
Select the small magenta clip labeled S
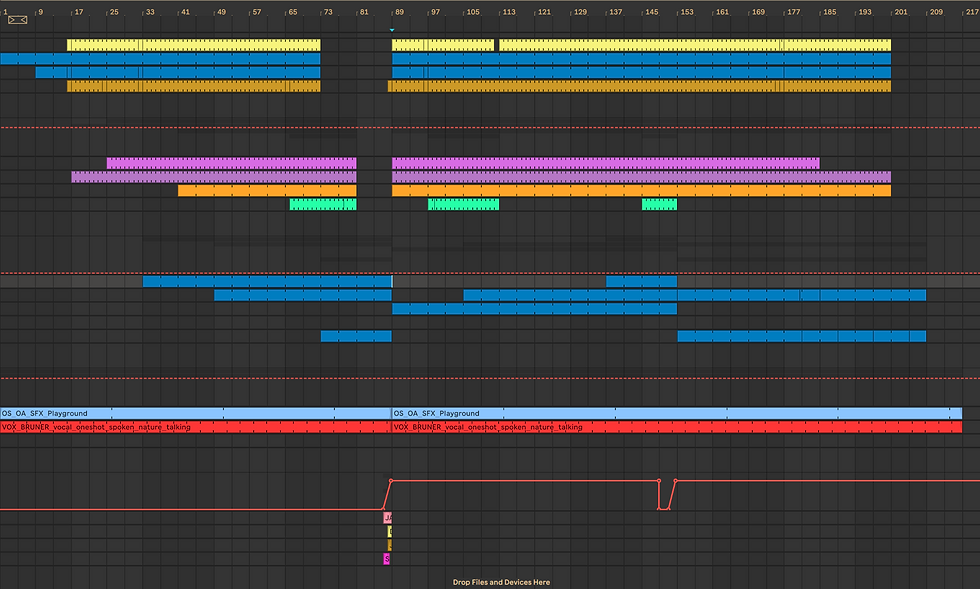[x=387, y=559]
